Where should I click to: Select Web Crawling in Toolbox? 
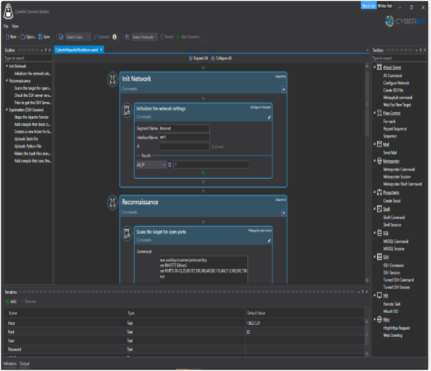[393, 335]
